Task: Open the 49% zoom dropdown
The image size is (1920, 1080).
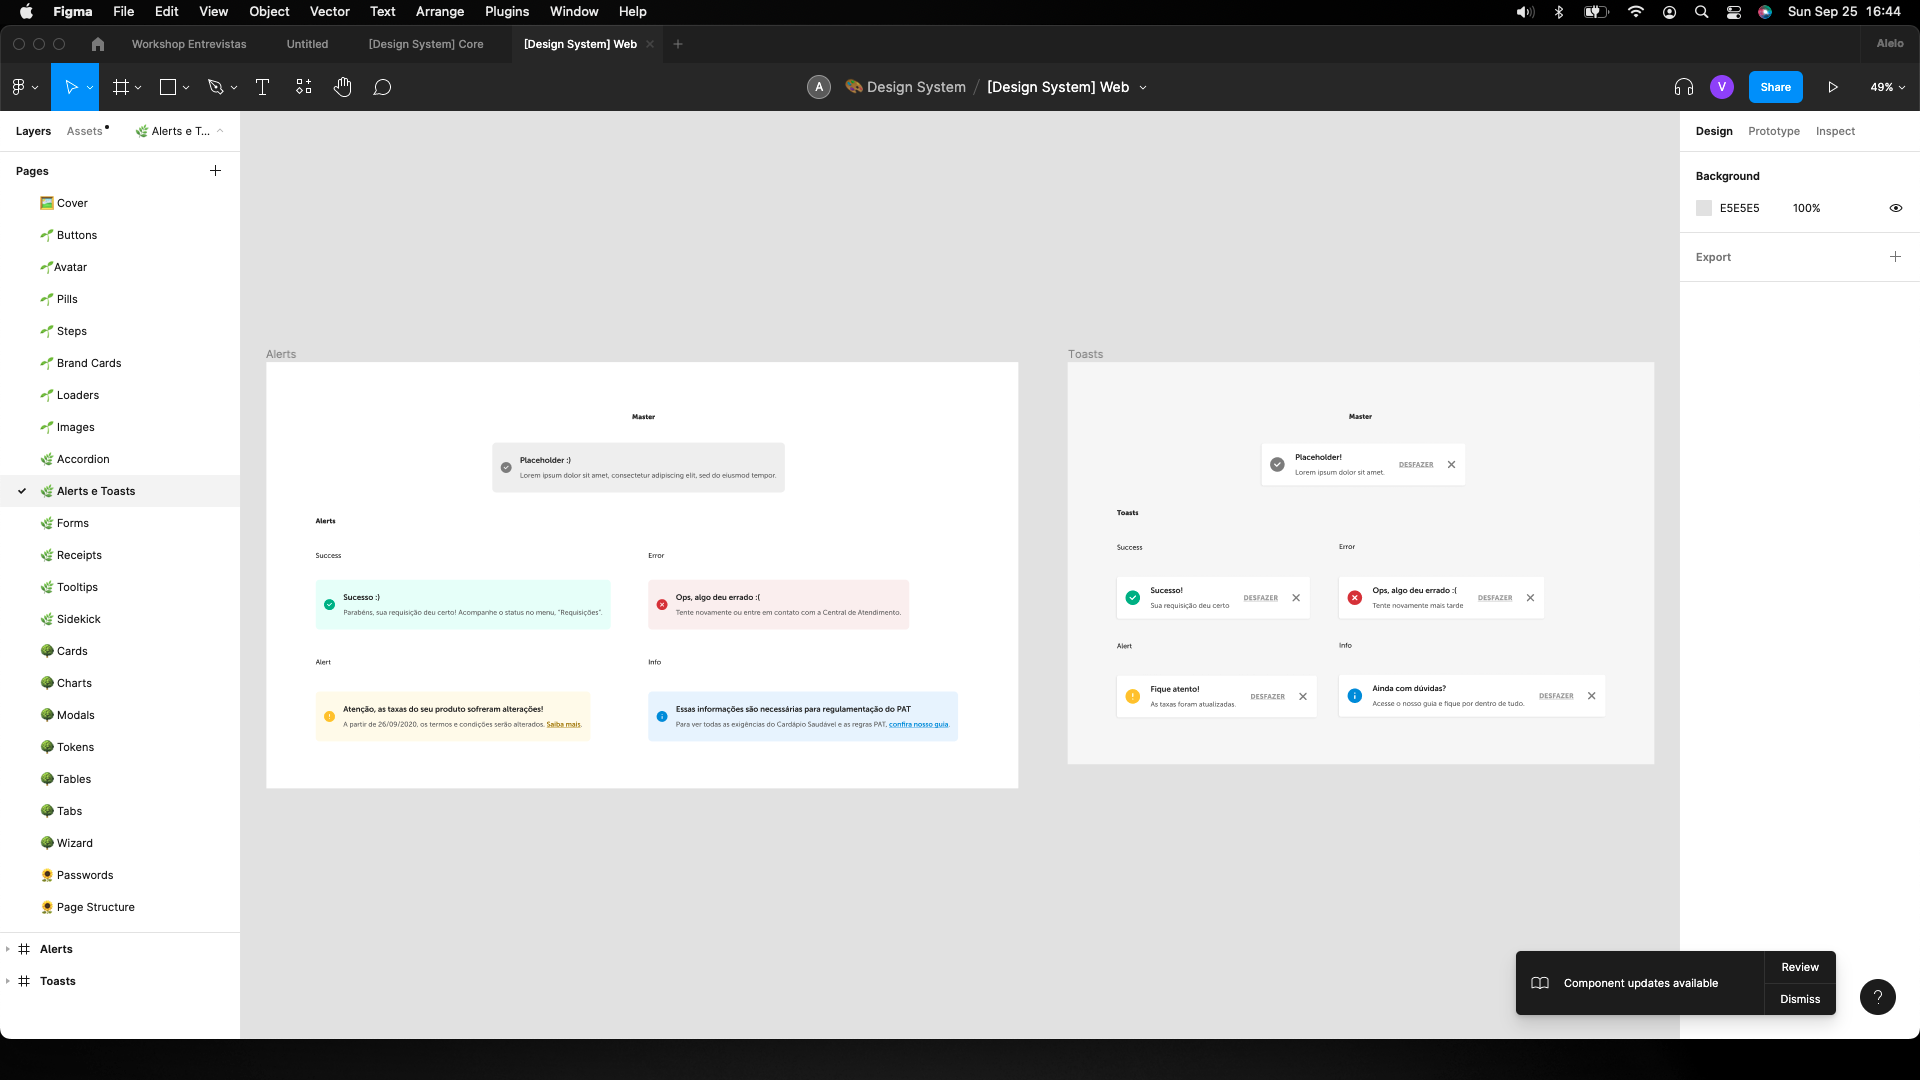Action: (1887, 87)
